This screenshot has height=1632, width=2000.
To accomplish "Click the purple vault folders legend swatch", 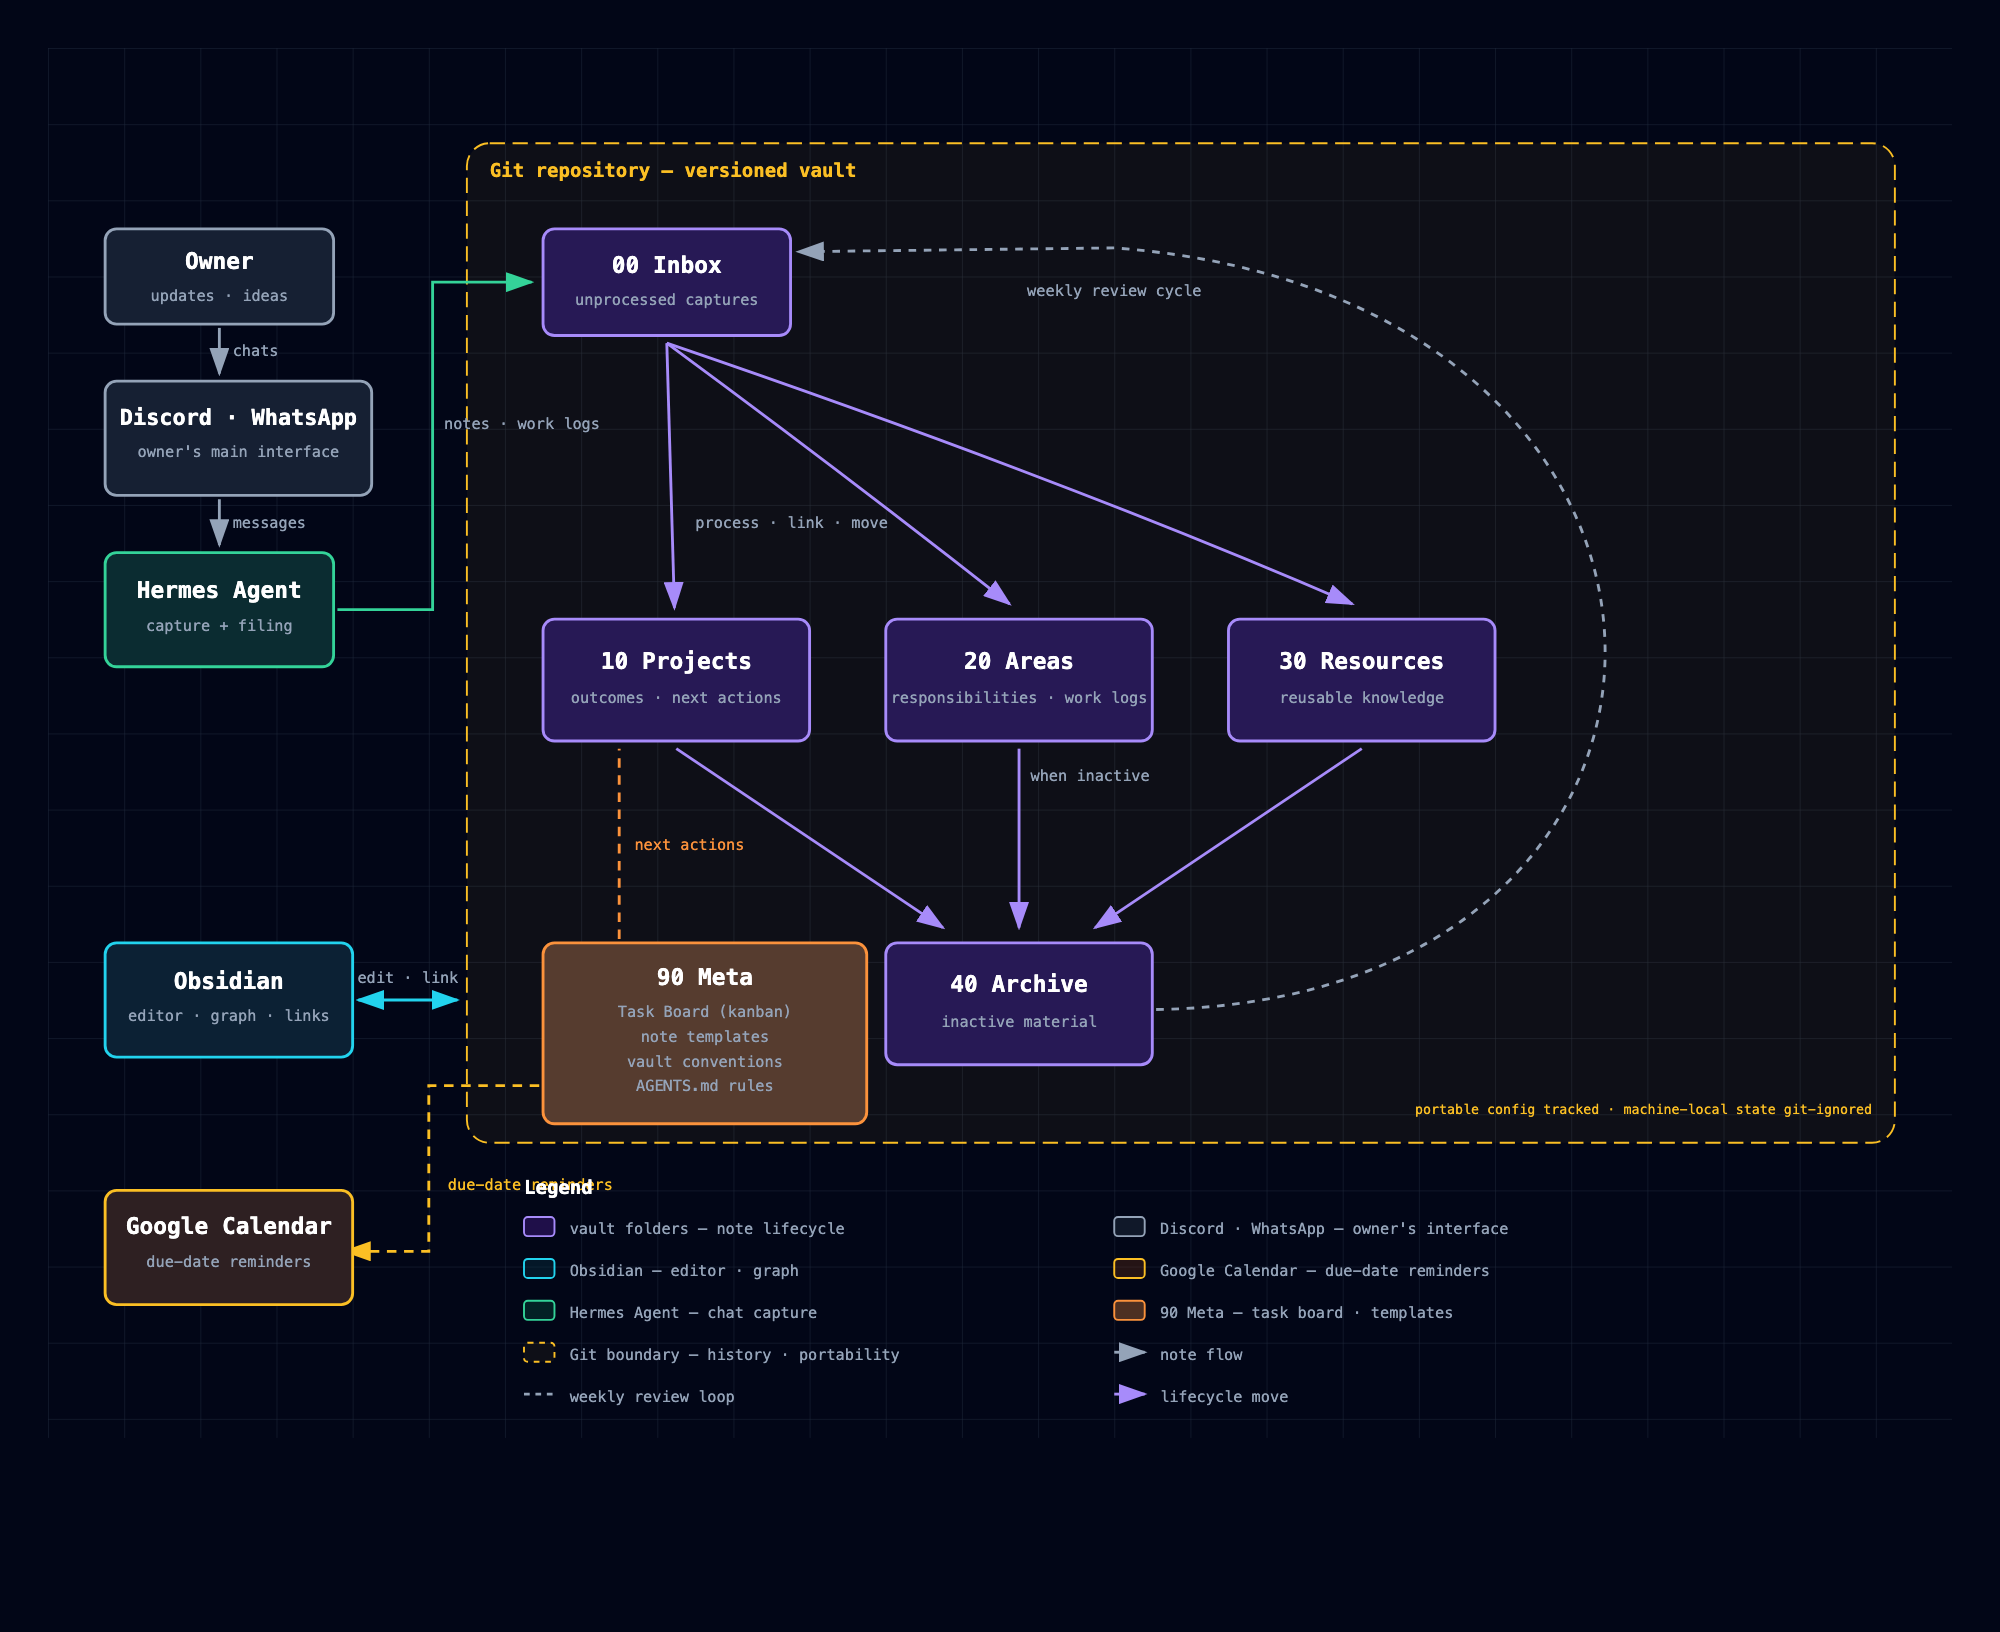I will (x=539, y=1227).
